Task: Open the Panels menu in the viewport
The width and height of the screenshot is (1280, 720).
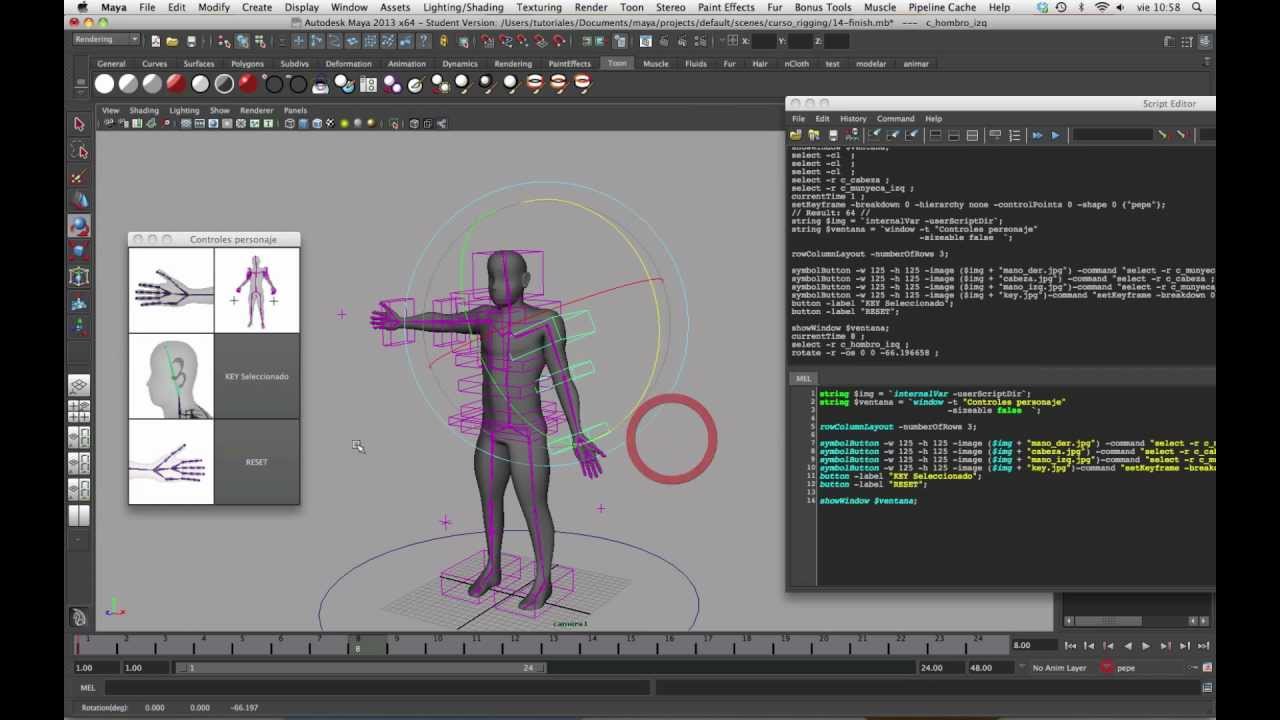Action: tap(295, 110)
